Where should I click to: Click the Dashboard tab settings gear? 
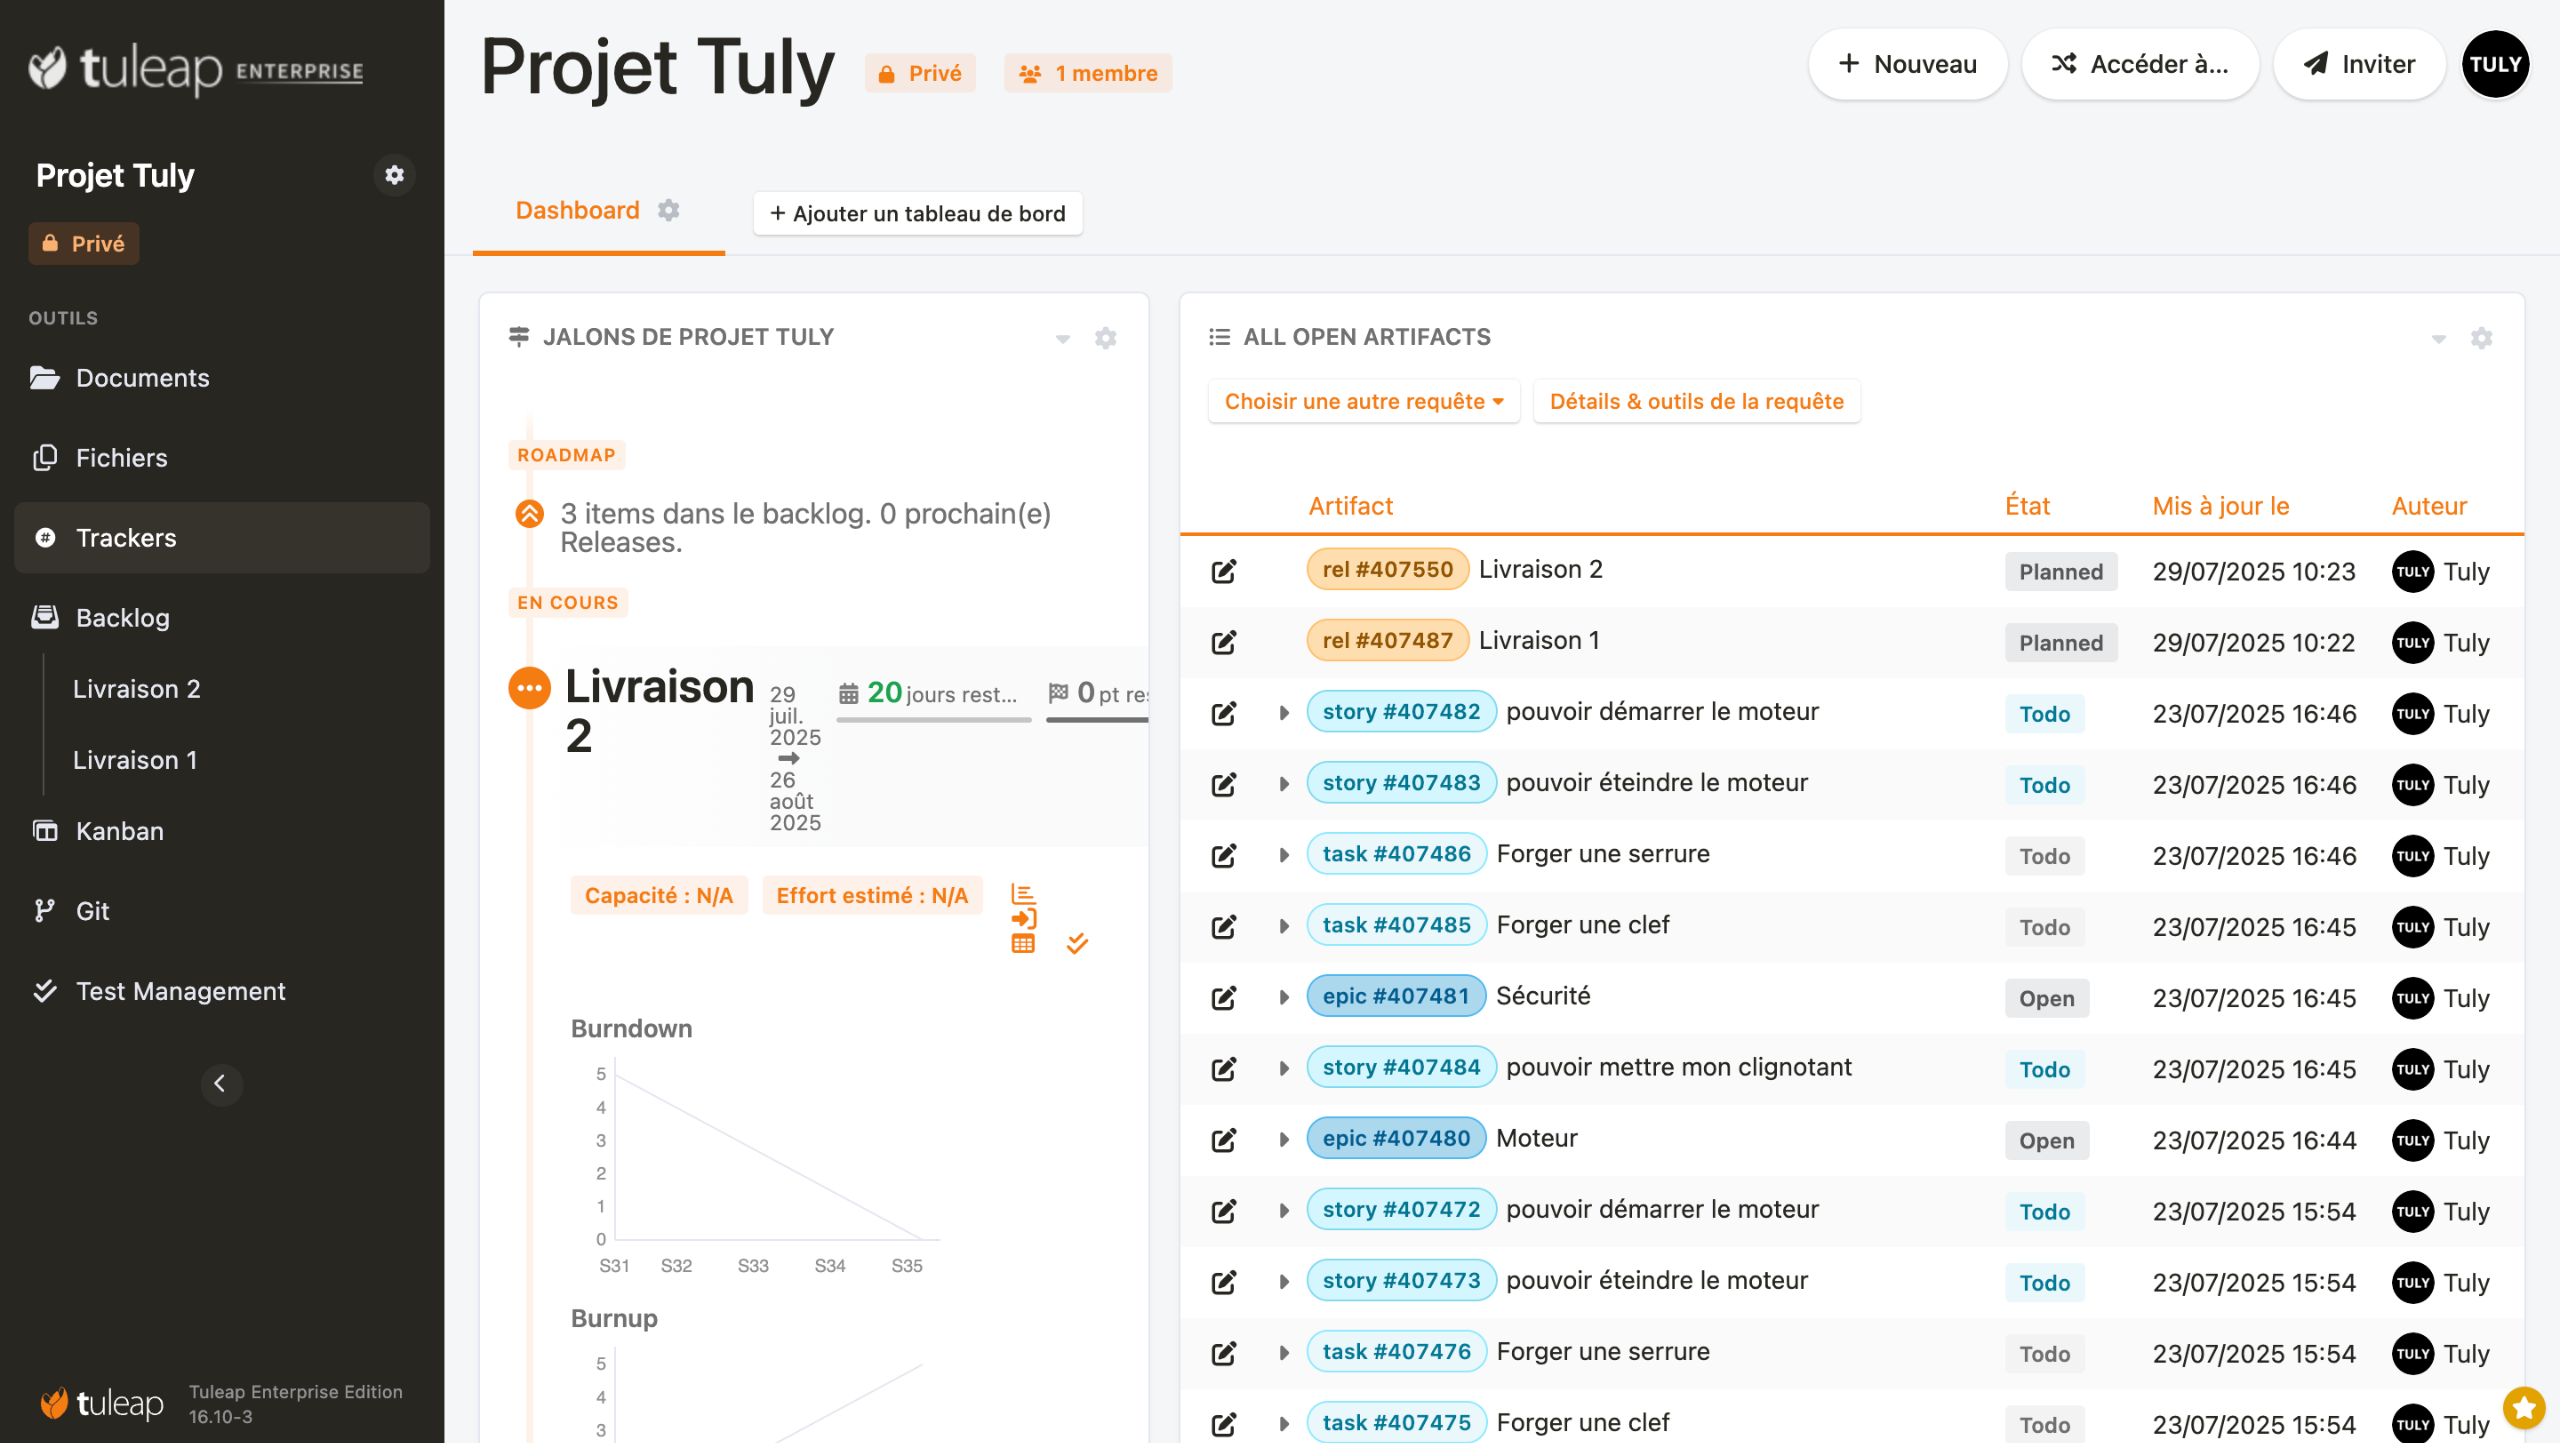click(668, 211)
